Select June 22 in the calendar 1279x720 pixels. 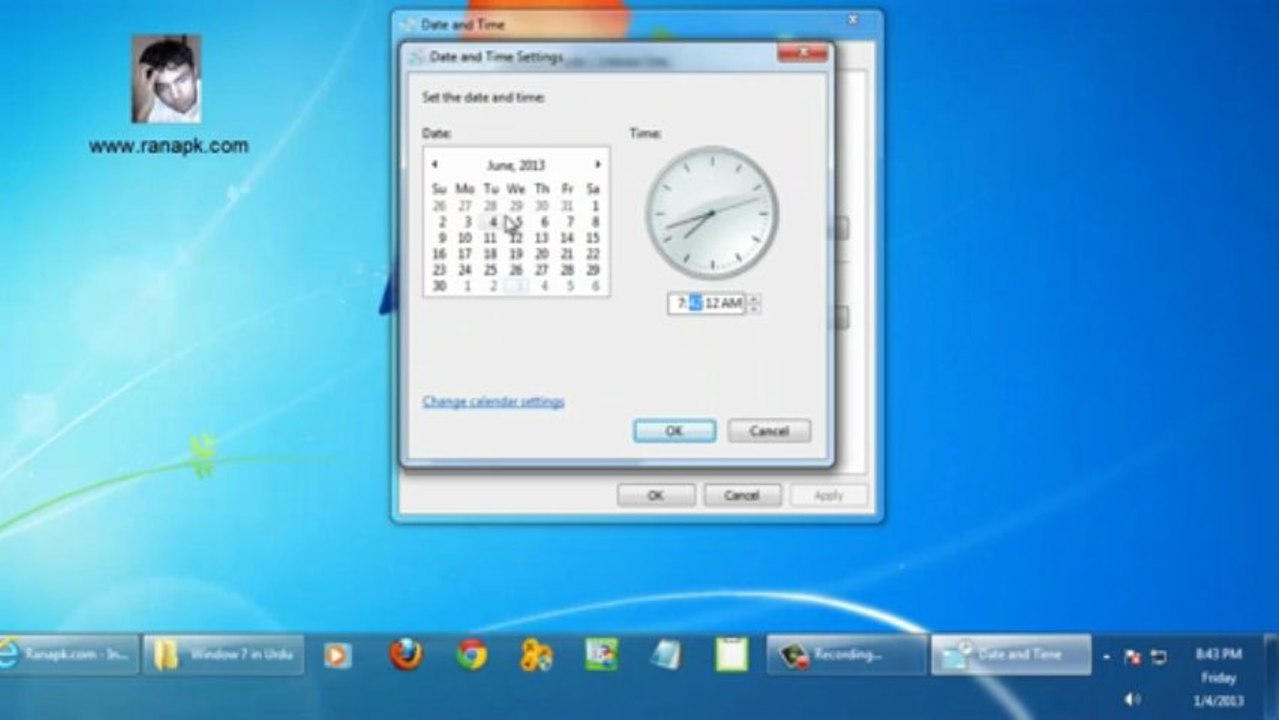593,254
